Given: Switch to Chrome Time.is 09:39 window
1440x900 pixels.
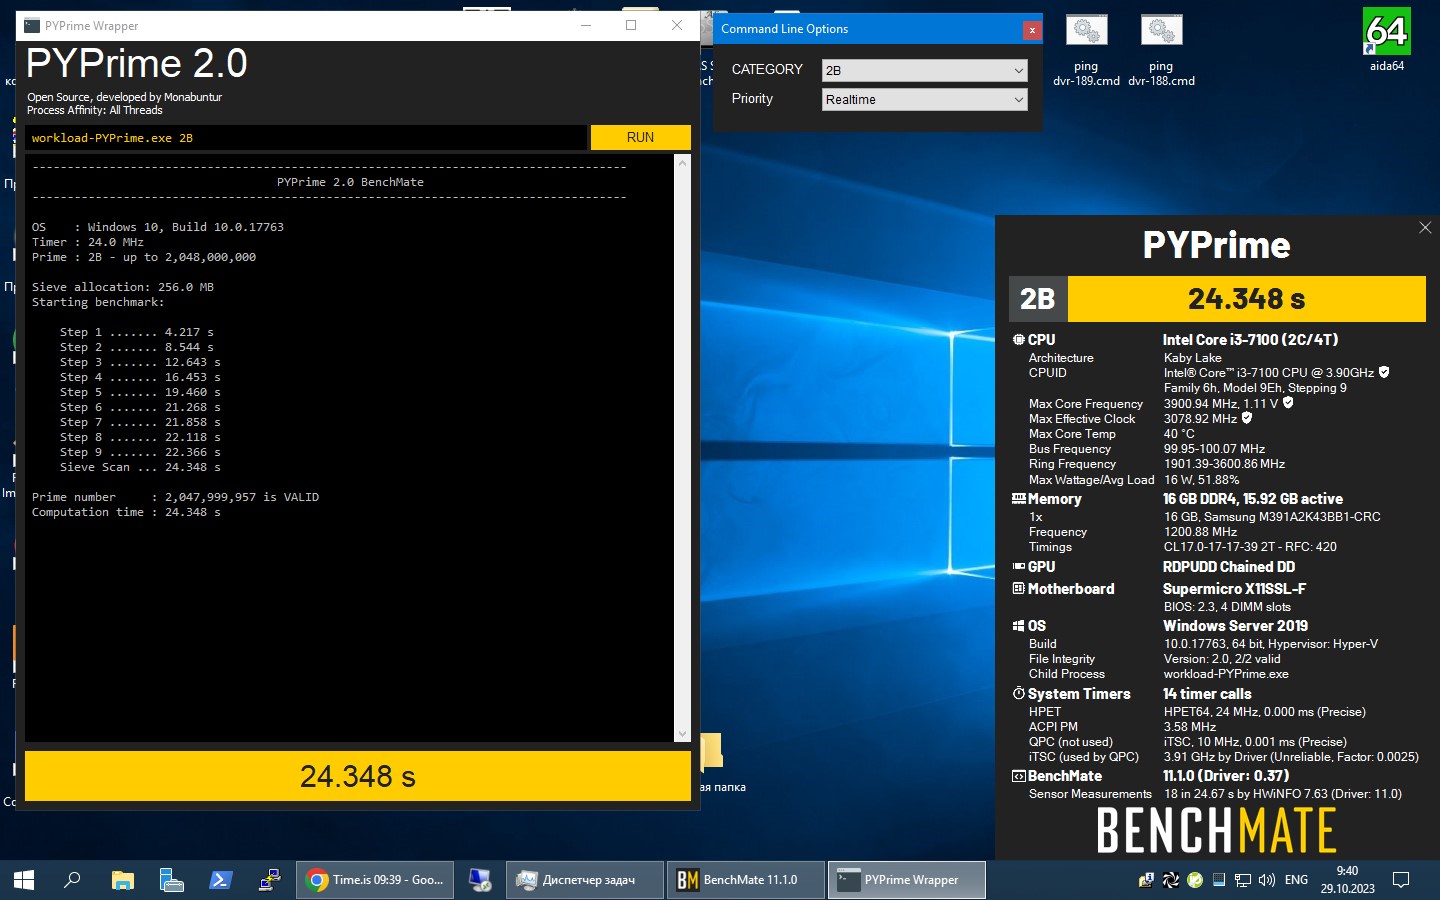Looking at the screenshot, I should tap(375, 880).
